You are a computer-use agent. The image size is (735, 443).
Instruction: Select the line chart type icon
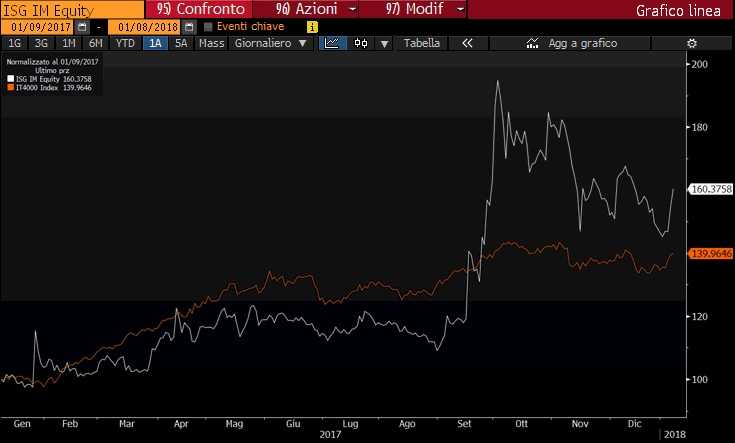pos(332,43)
